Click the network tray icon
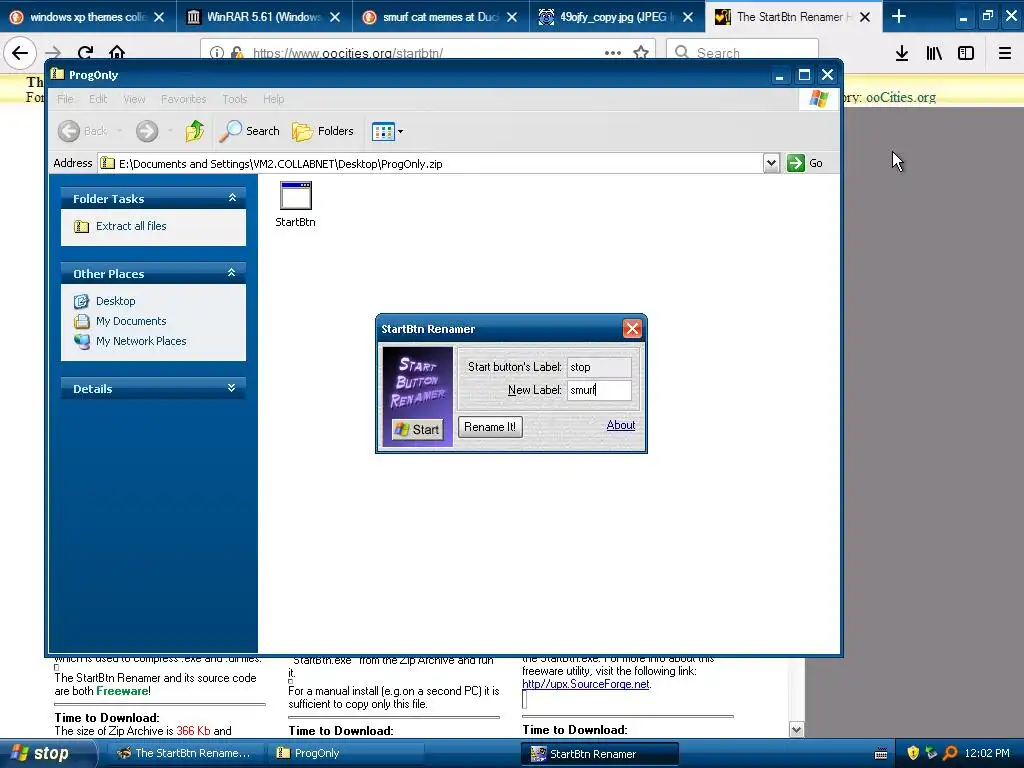 931,753
